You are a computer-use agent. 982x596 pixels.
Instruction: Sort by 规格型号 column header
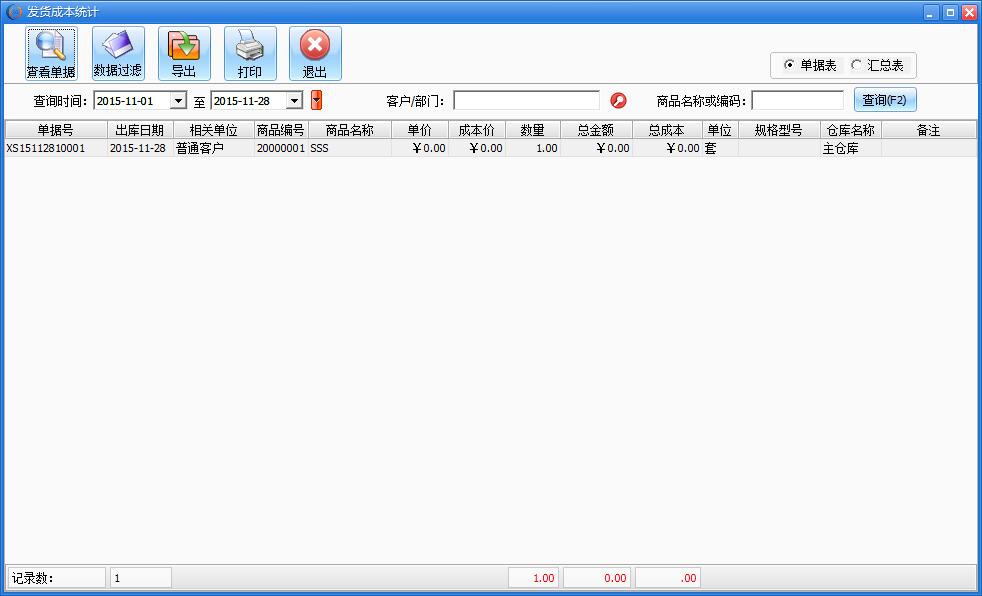tap(779, 130)
